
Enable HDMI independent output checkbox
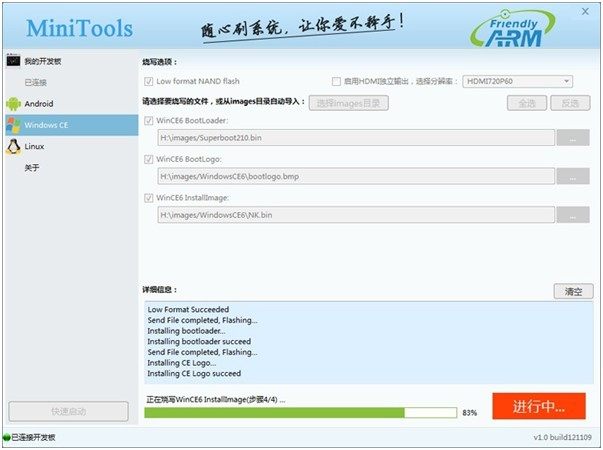coord(336,82)
